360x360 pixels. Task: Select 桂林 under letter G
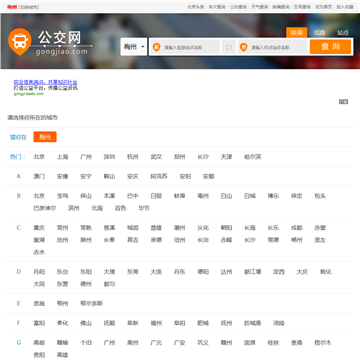click(273, 343)
